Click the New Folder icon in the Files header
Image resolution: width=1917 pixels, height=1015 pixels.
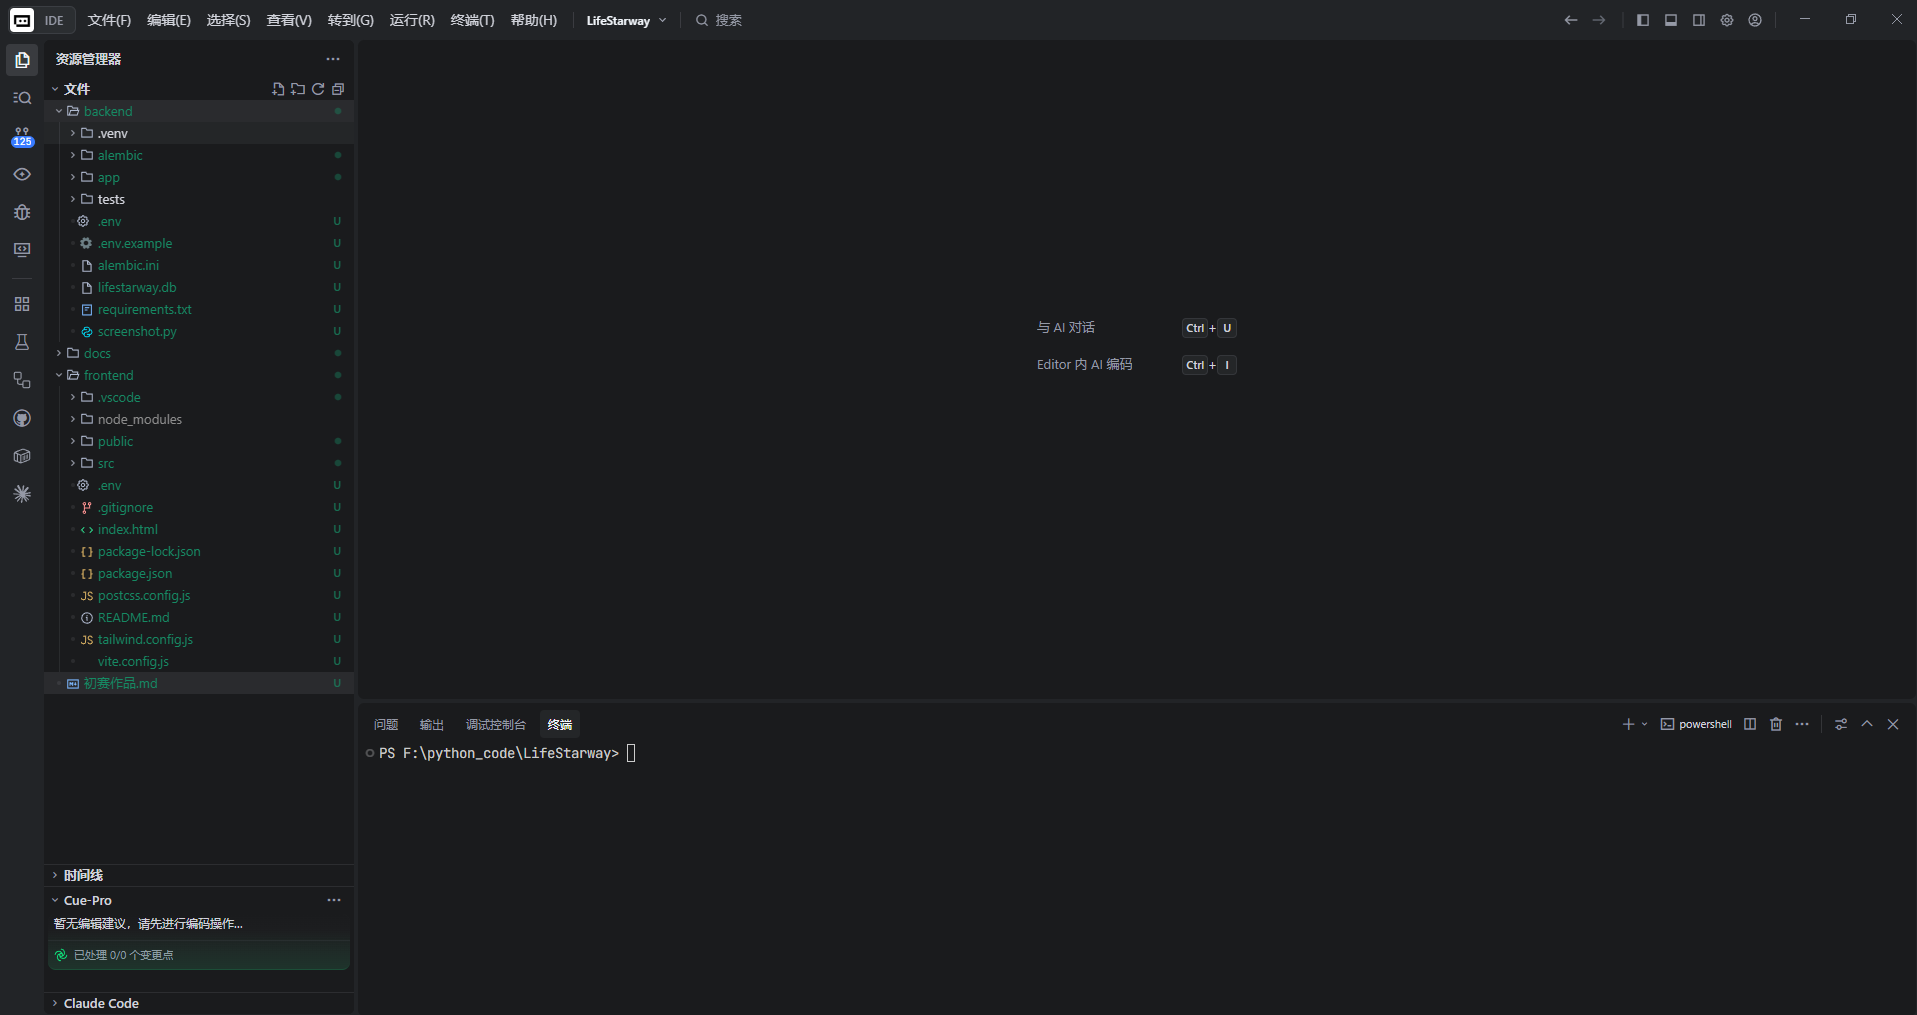pyautogui.click(x=298, y=89)
